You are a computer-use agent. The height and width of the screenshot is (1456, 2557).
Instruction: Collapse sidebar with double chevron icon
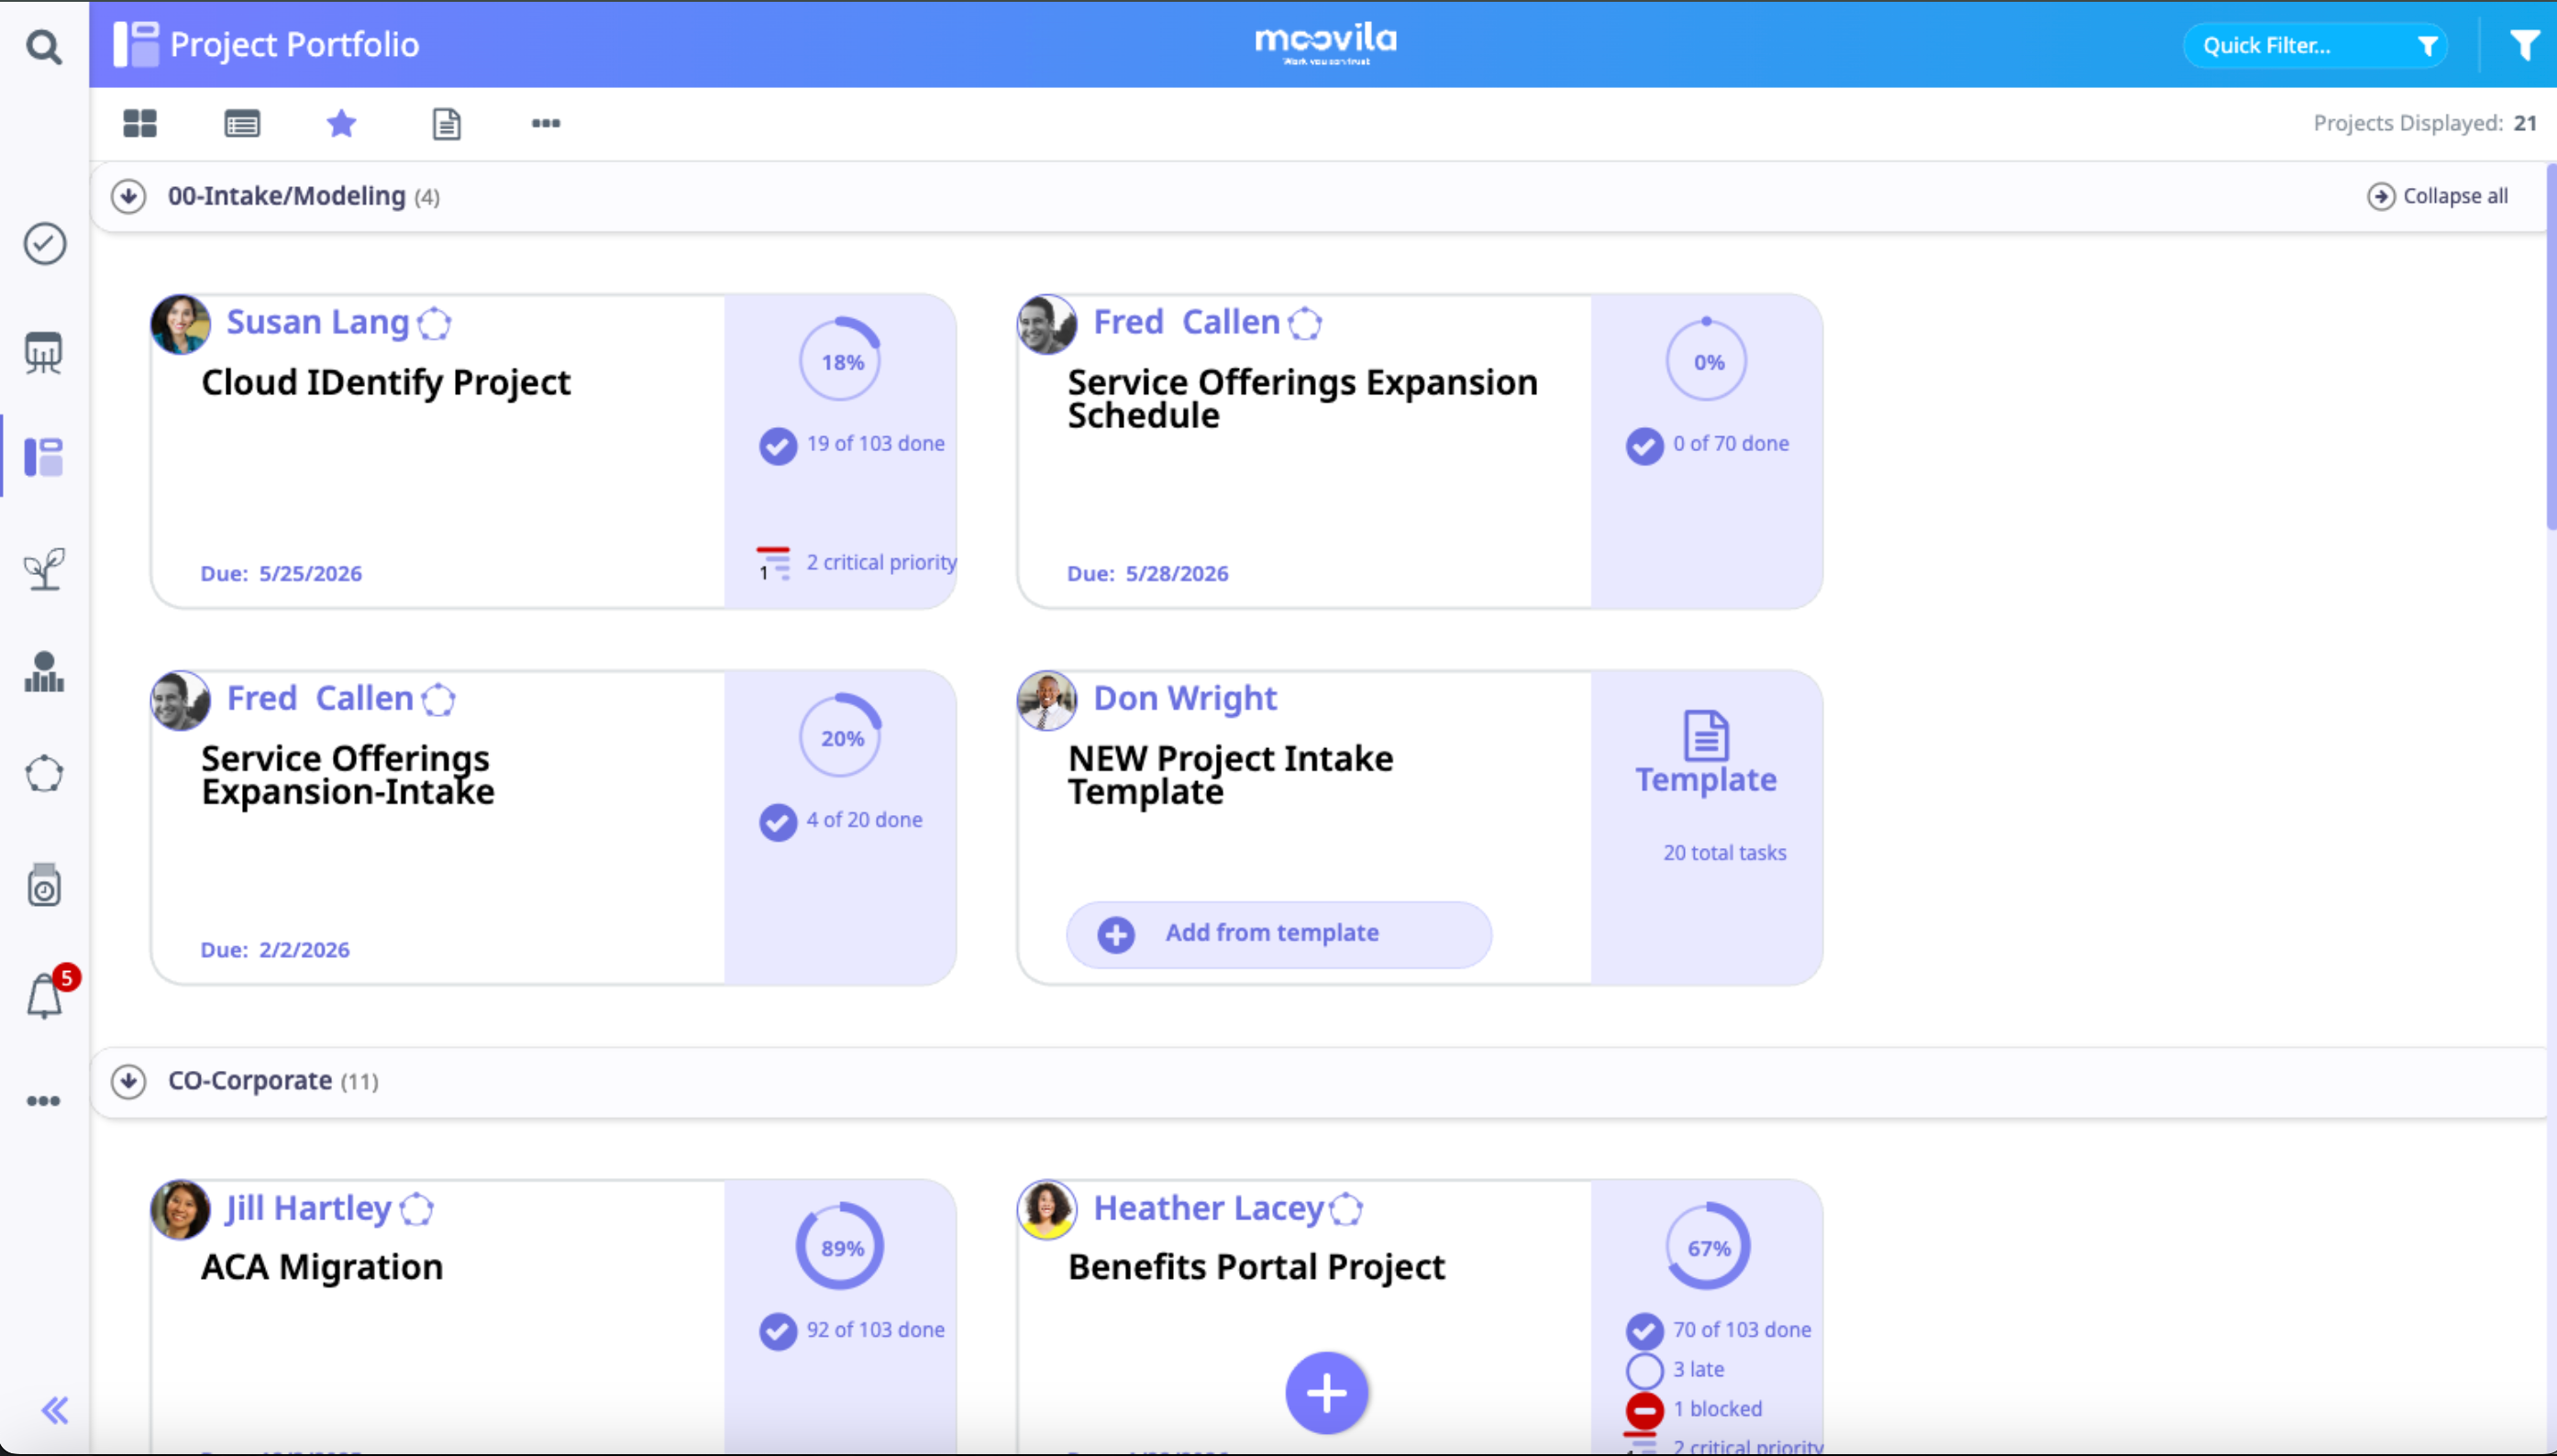55,1410
